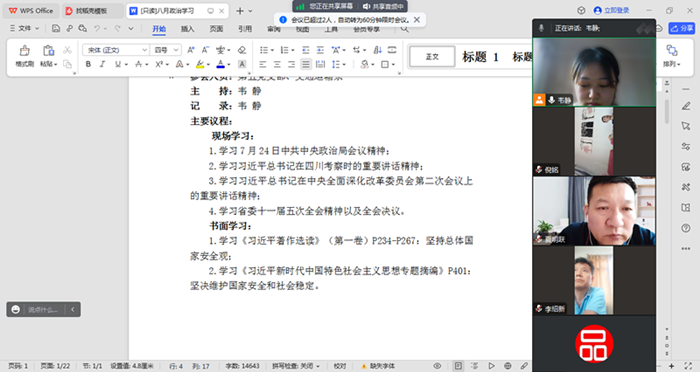Click the 立即登录 login button
This screenshot has height=372, width=700.
click(x=612, y=10)
